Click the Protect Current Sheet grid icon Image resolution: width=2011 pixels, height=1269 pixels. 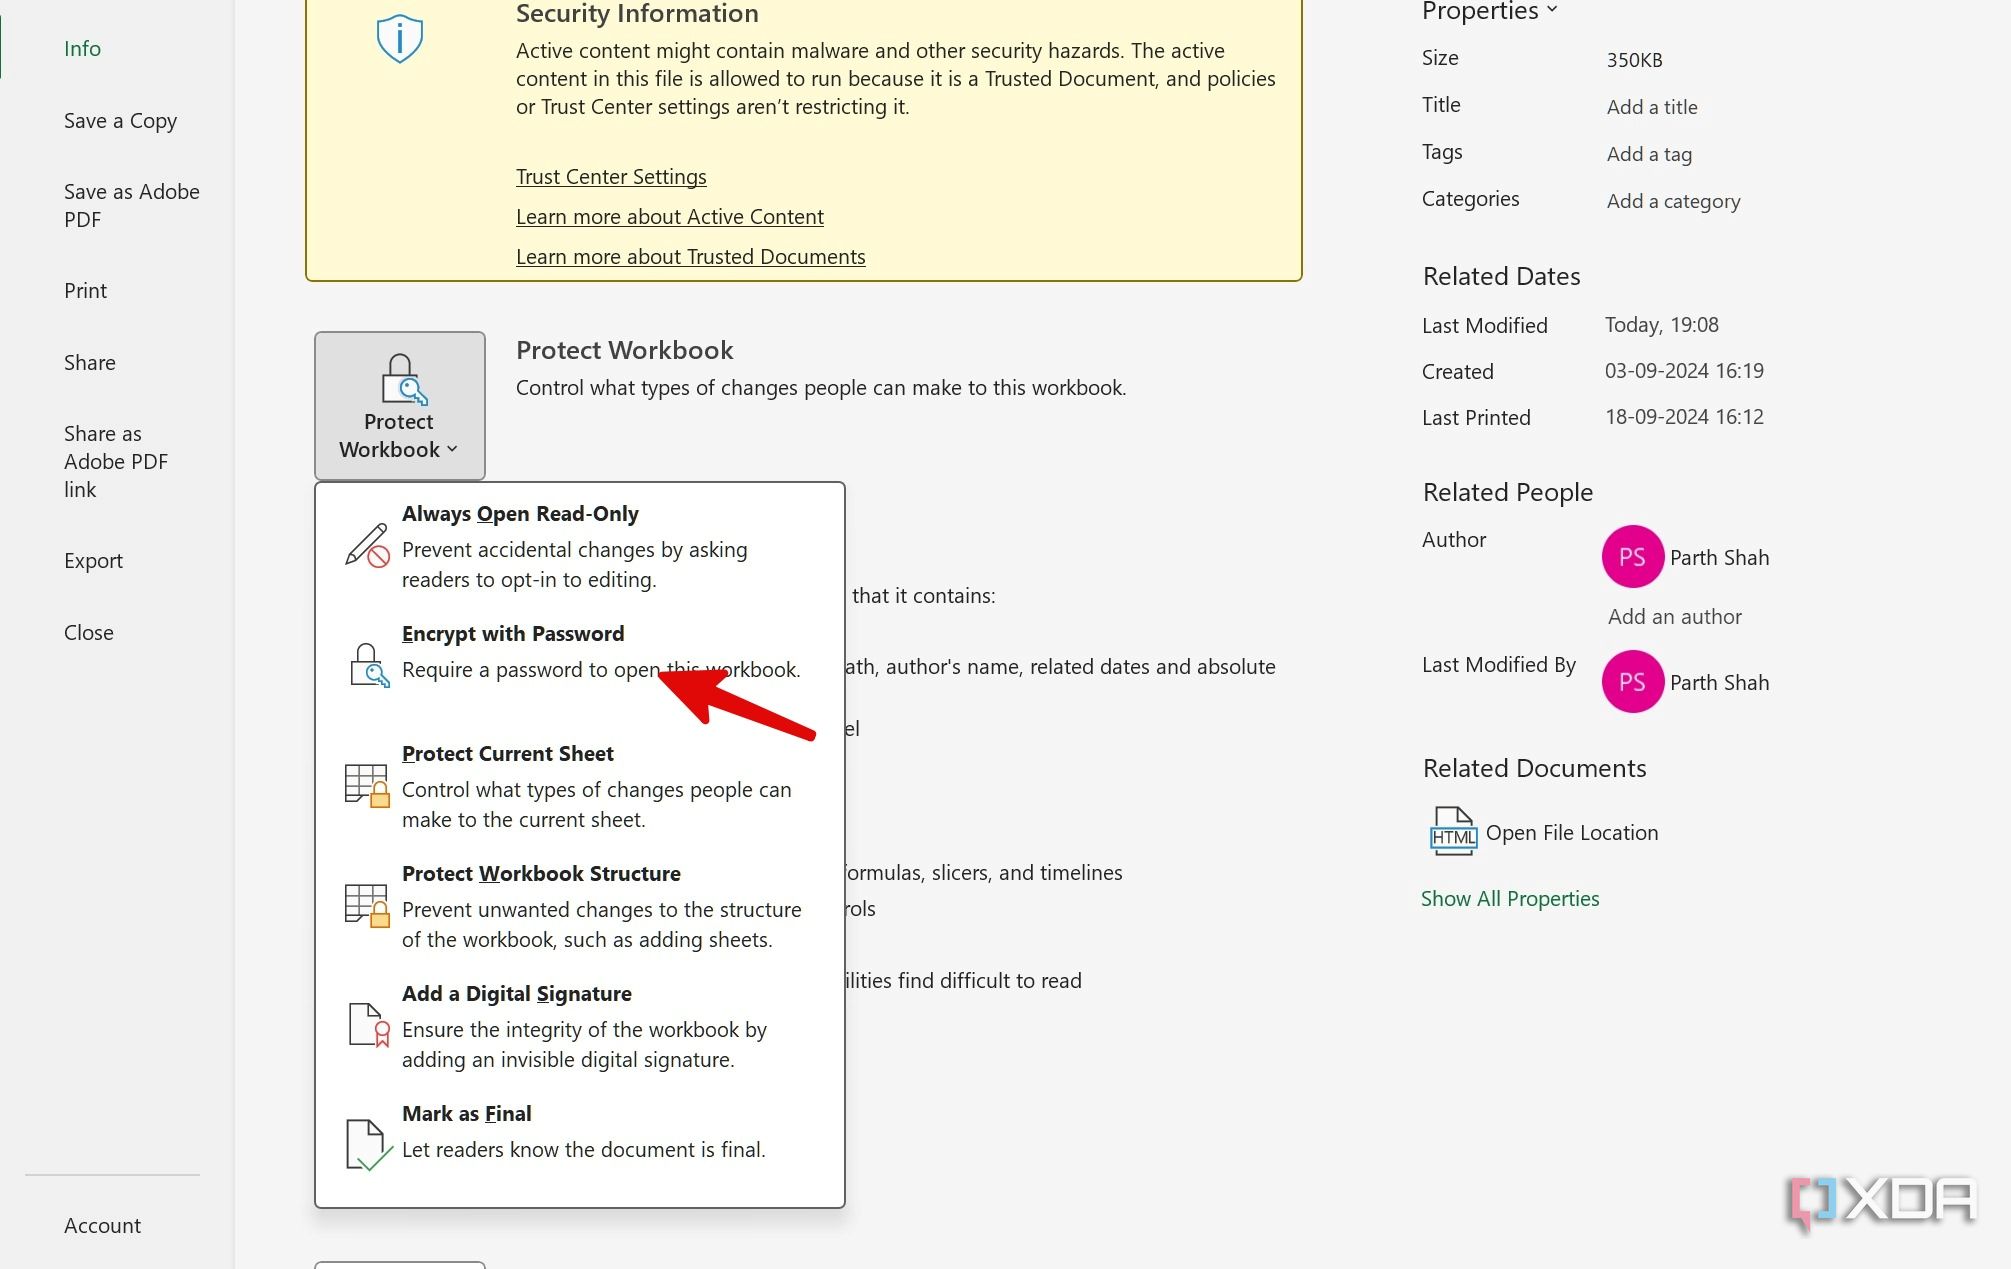coord(367,785)
